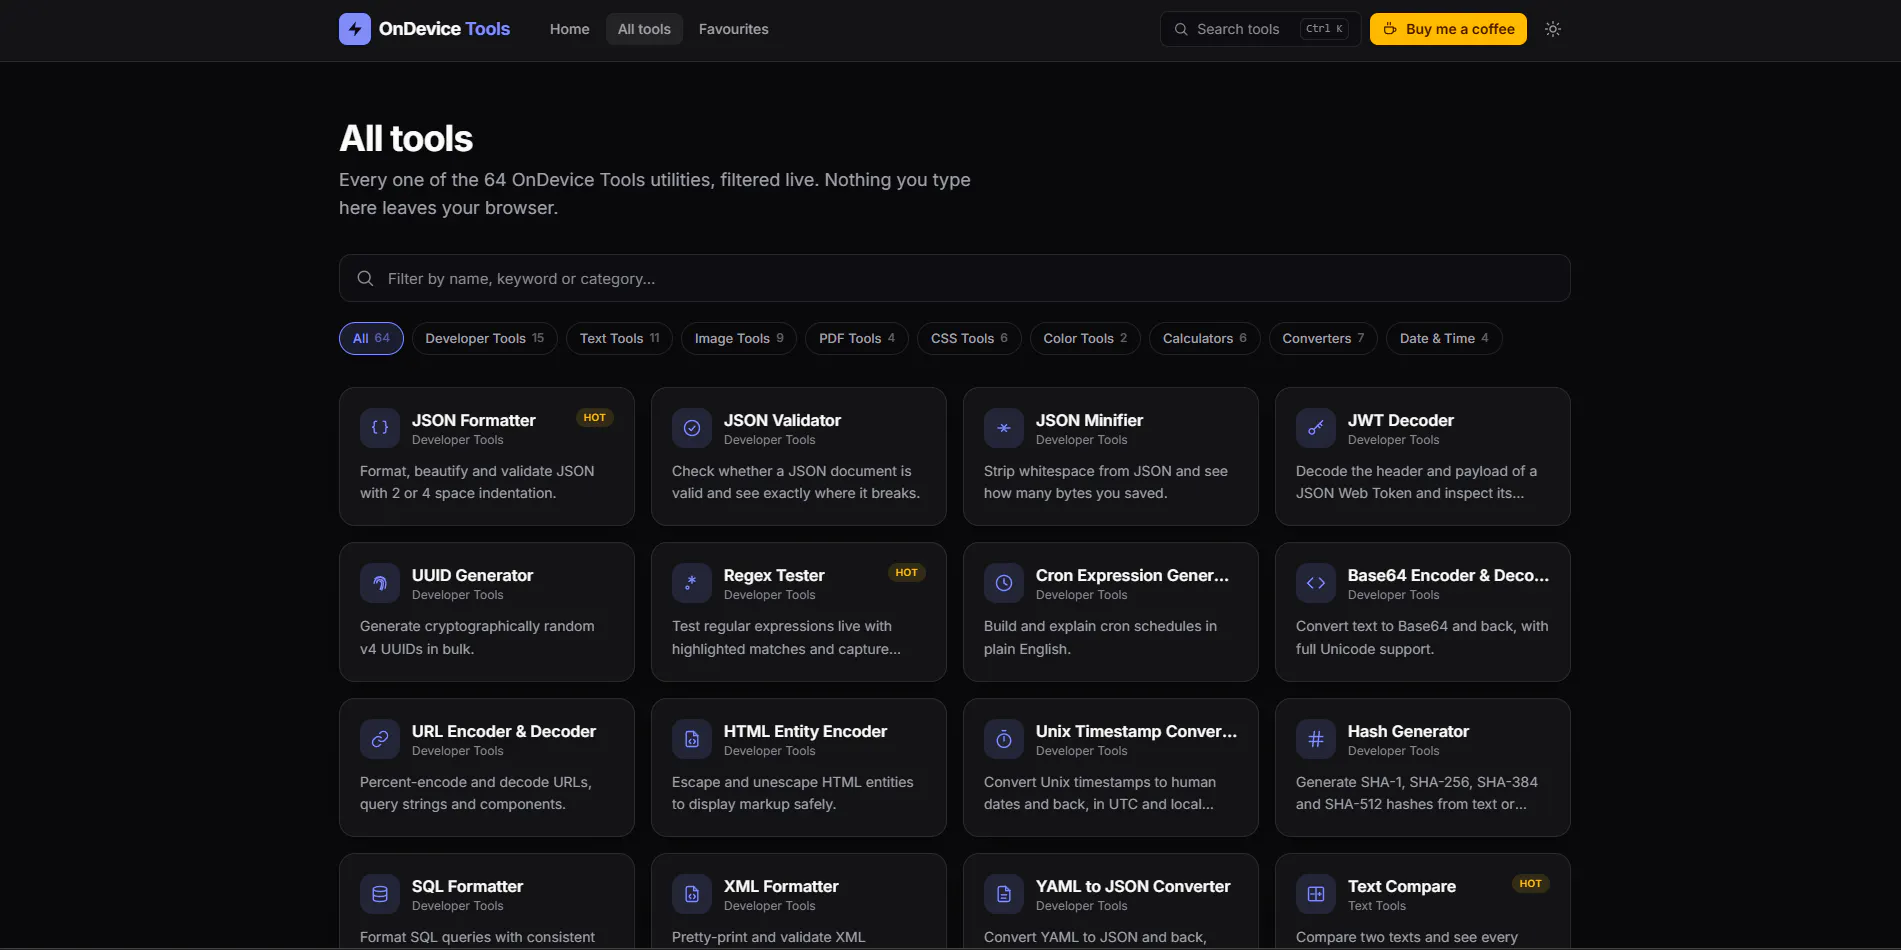Open the Text Compare tool title
The height and width of the screenshot is (950, 1901).
1402,886
